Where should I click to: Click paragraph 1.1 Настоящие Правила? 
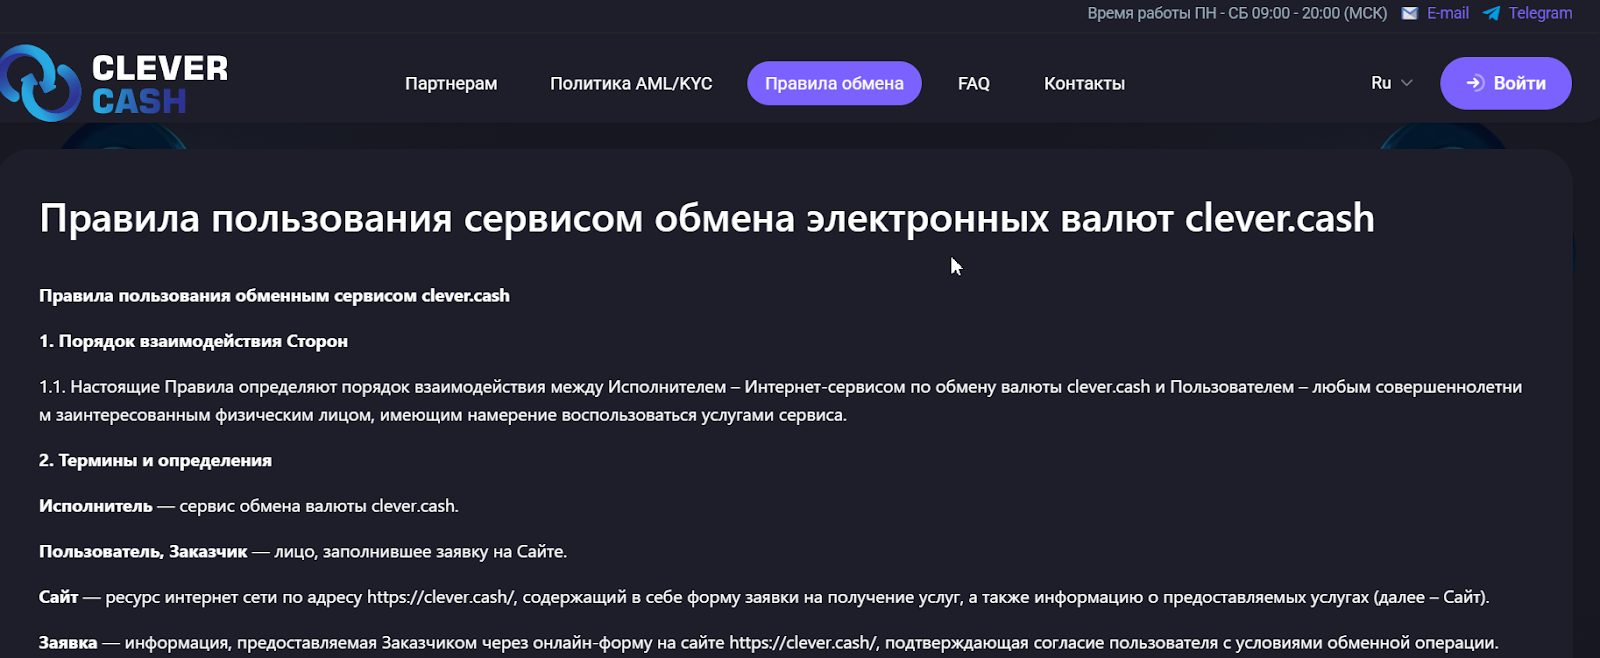[780, 400]
